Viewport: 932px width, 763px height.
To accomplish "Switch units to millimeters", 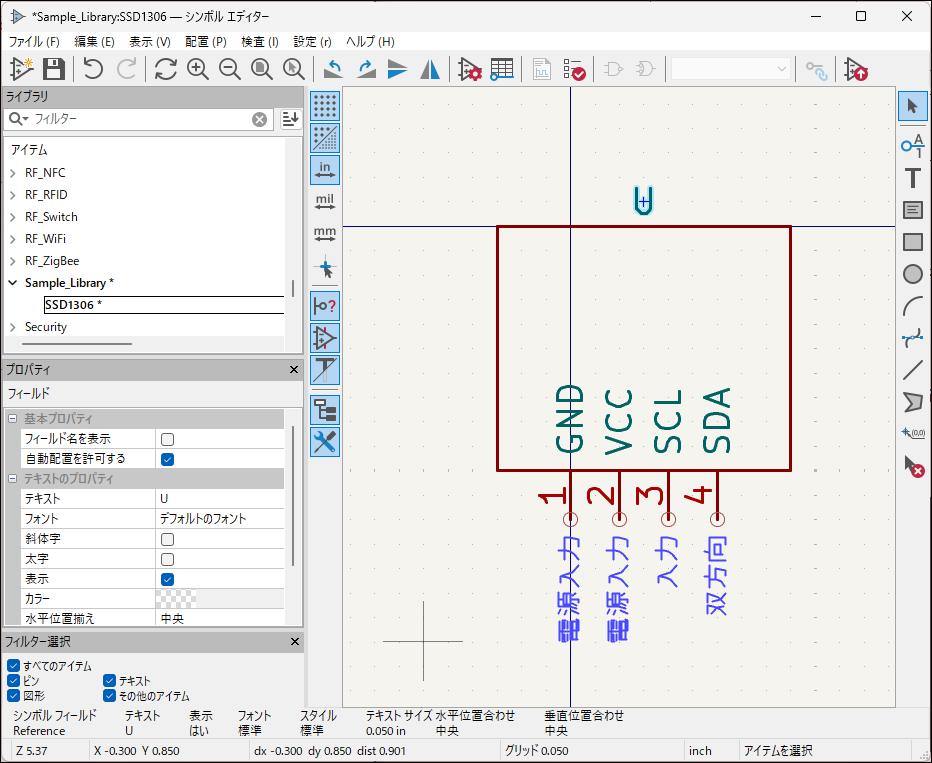I will pos(325,235).
